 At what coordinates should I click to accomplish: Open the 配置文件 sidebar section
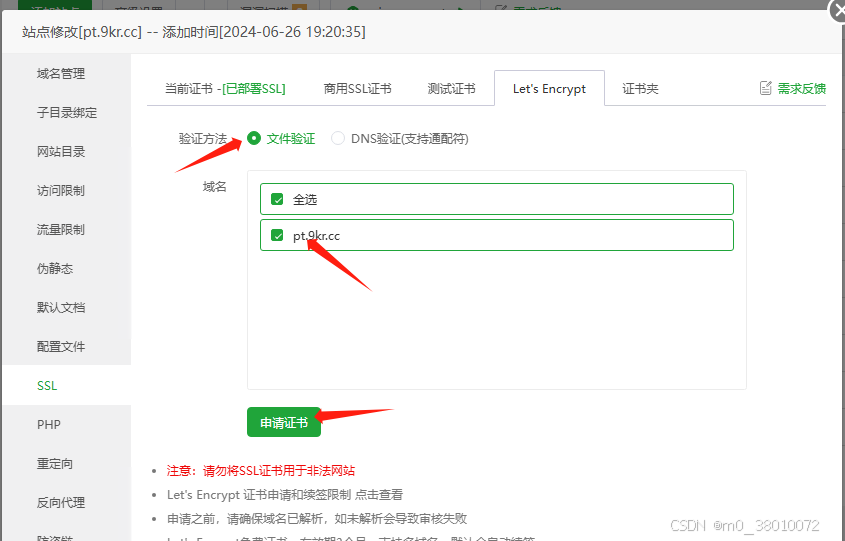(61, 346)
